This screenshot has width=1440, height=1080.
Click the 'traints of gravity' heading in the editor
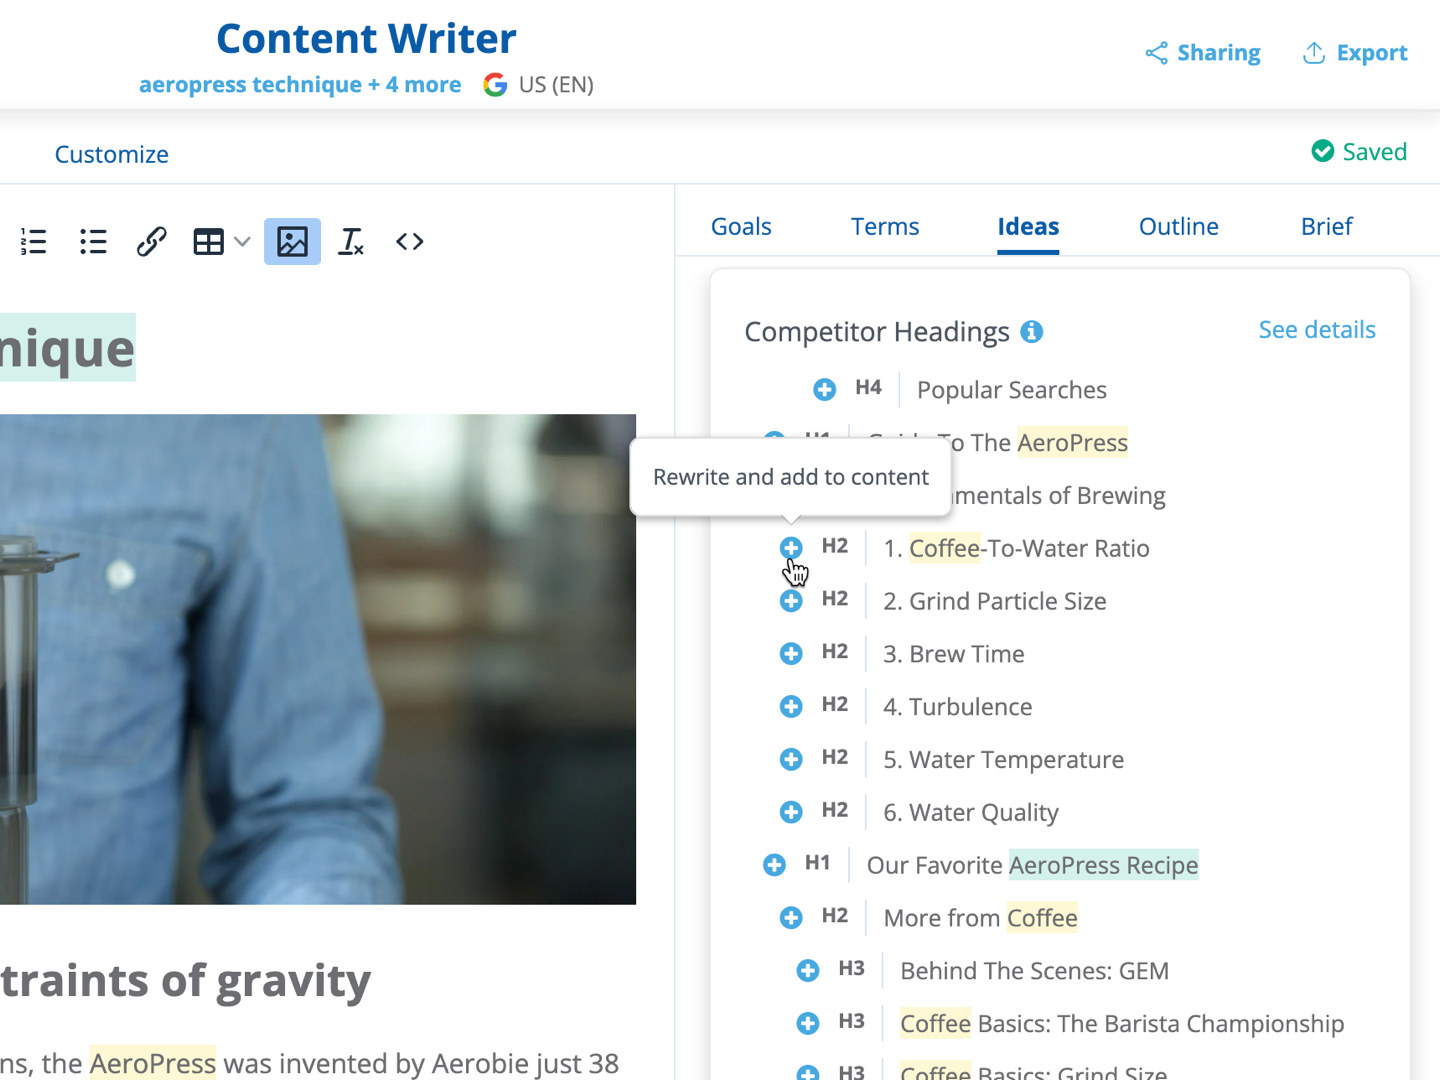(185, 981)
